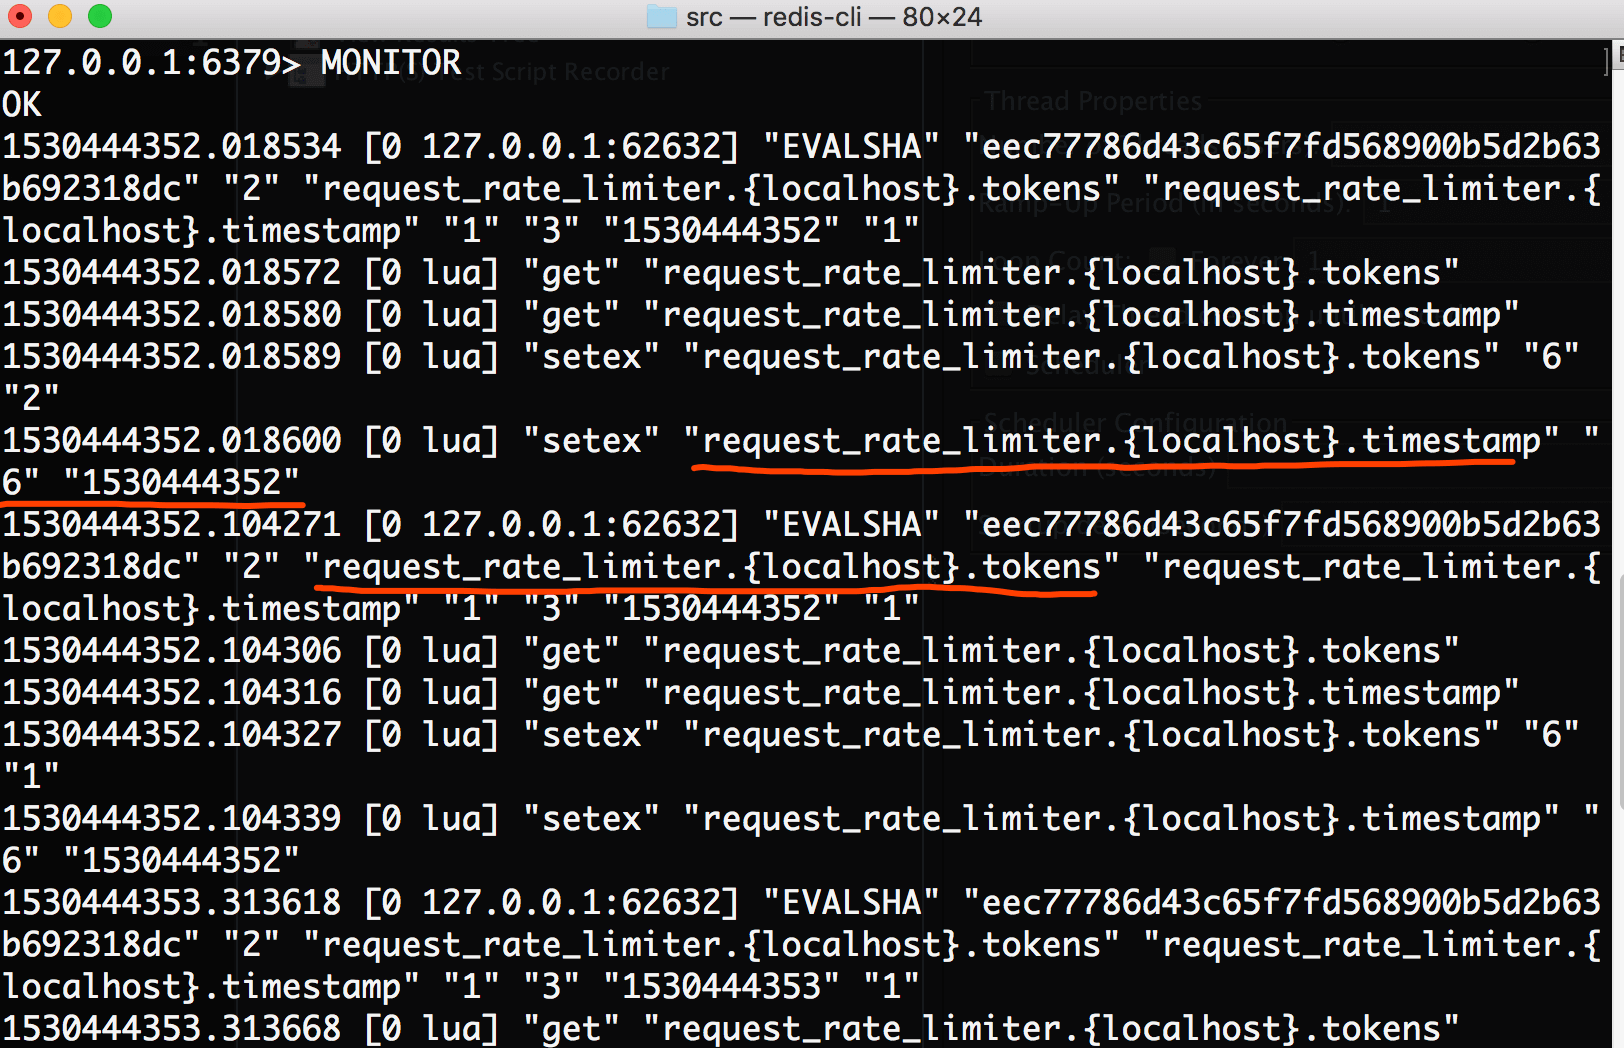Click timestamp 1530444352.018589
The width and height of the screenshot is (1624, 1048).
coord(172,357)
